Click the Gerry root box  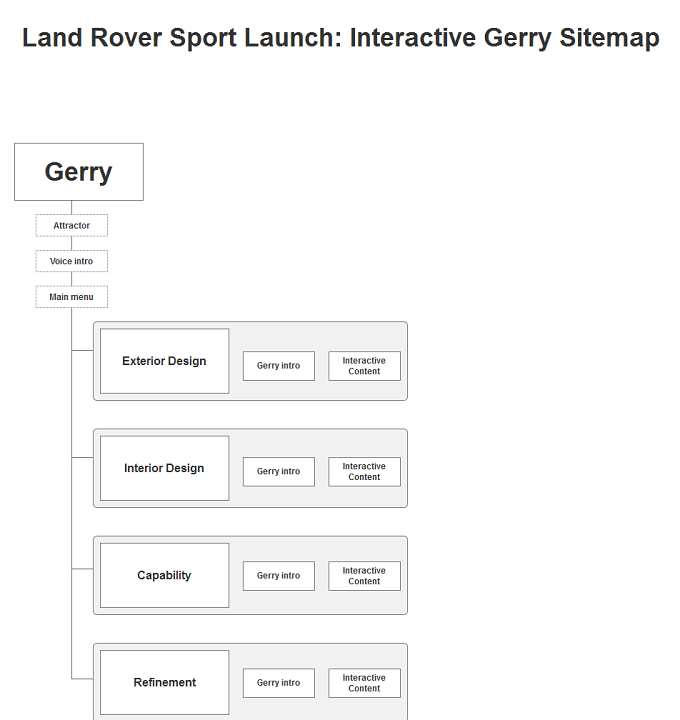click(79, 172)
